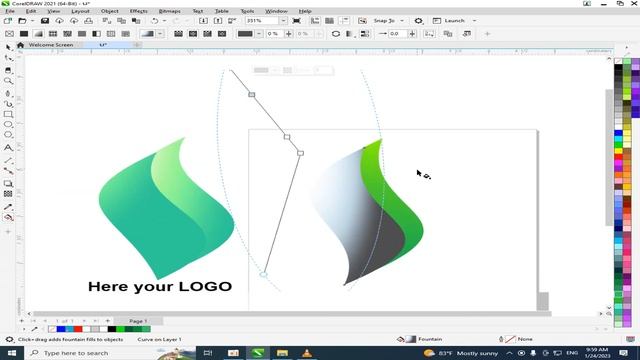Click the Save icon

(x=45, y=20)
